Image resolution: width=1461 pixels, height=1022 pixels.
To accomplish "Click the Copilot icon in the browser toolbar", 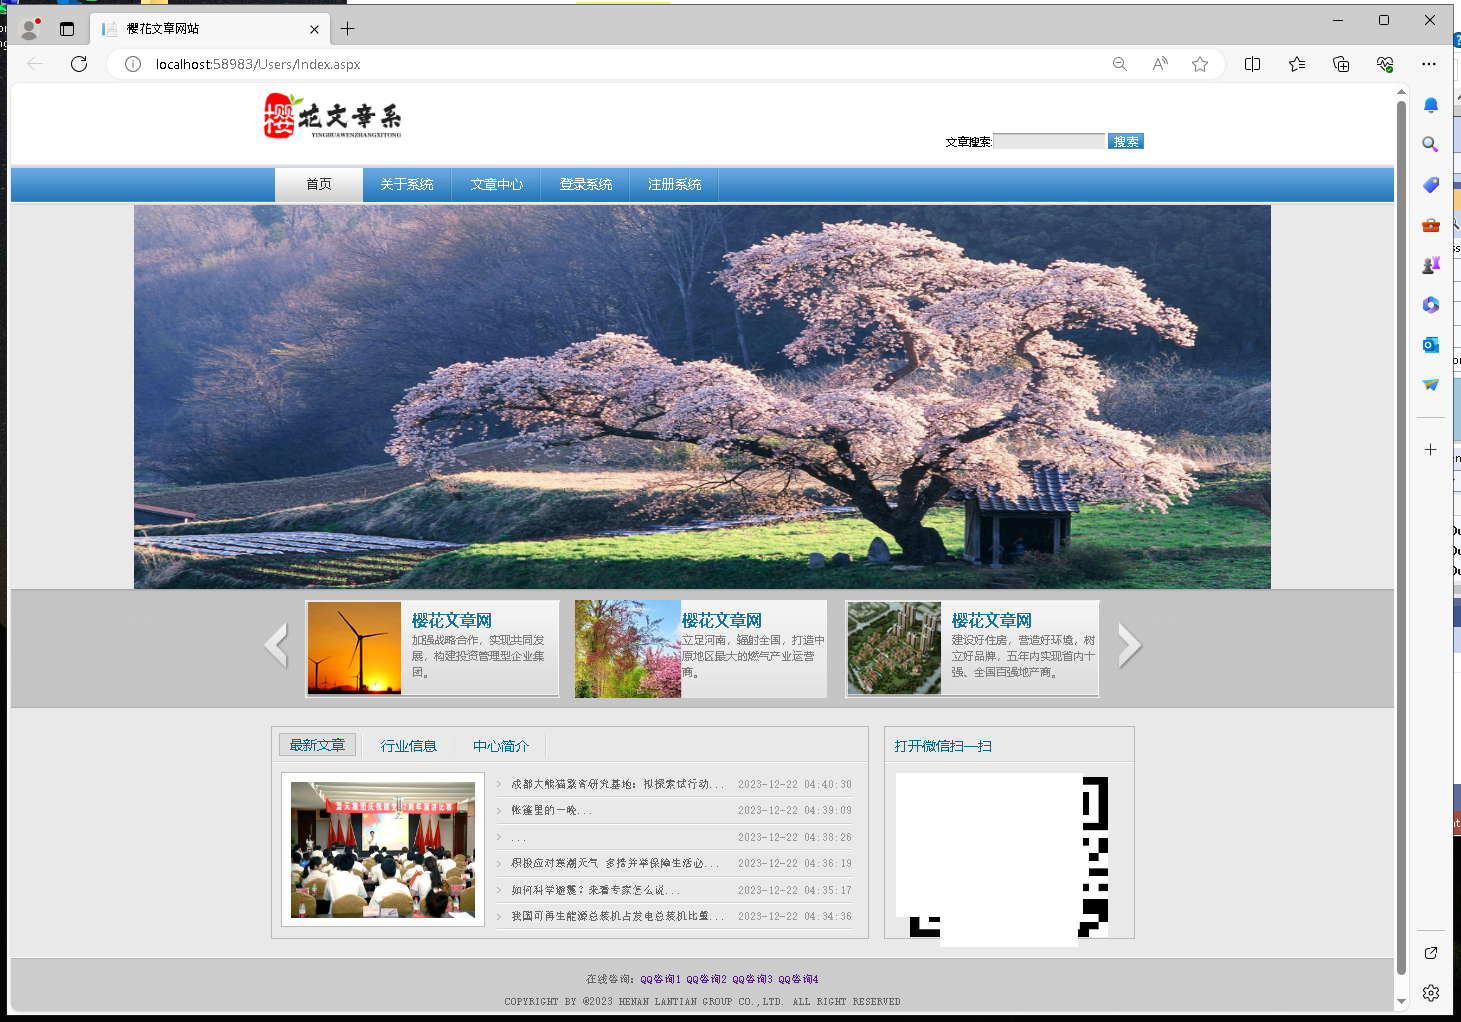I will [x=1384, y=63].
